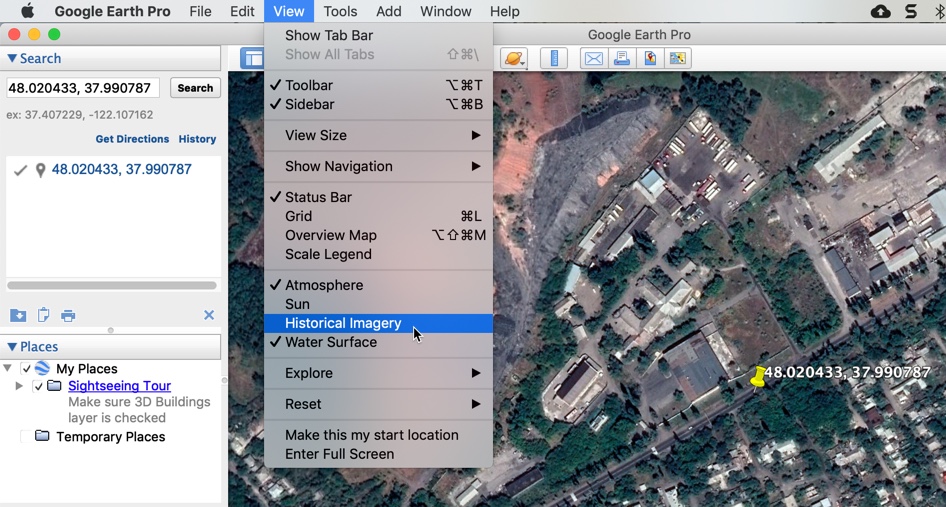
Task: Open the View Size submenu
Action: click(x=378, y=135)
